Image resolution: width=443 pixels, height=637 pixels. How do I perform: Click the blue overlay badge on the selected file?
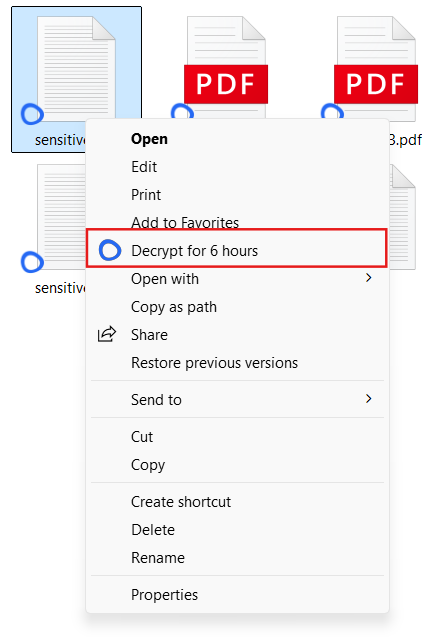click(32, 114)
